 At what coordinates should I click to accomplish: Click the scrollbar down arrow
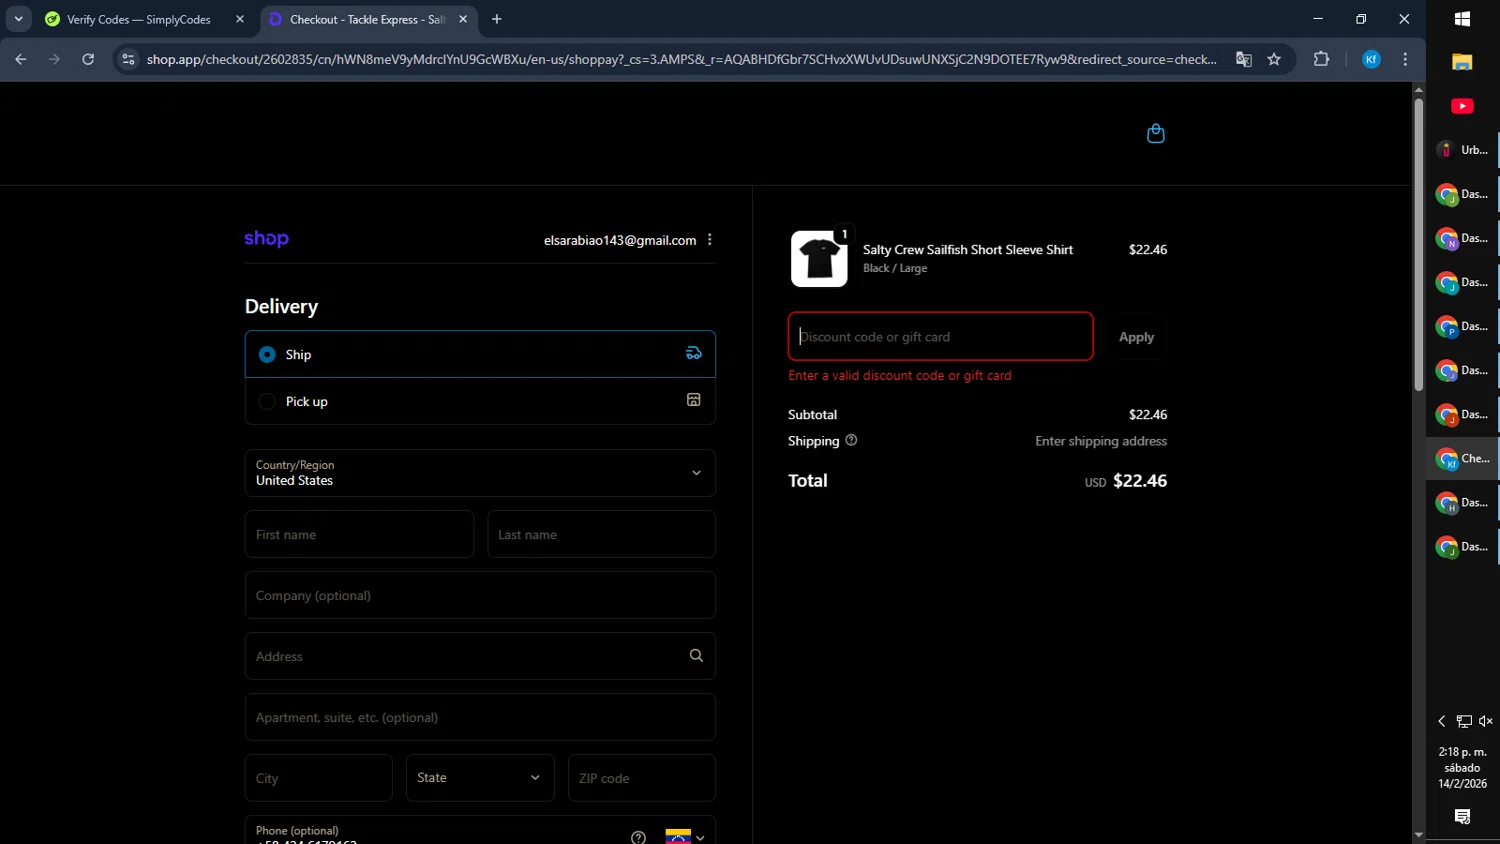(1418, 835)
